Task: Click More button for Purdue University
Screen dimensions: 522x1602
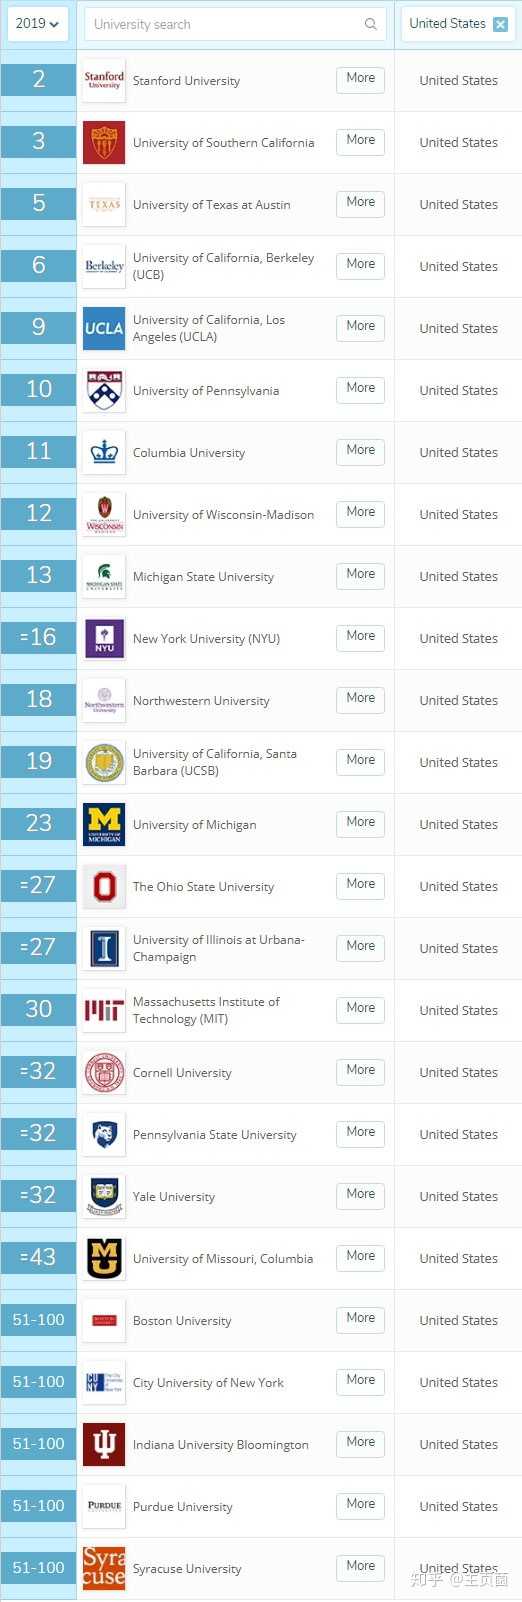Action: point(361,1505)
